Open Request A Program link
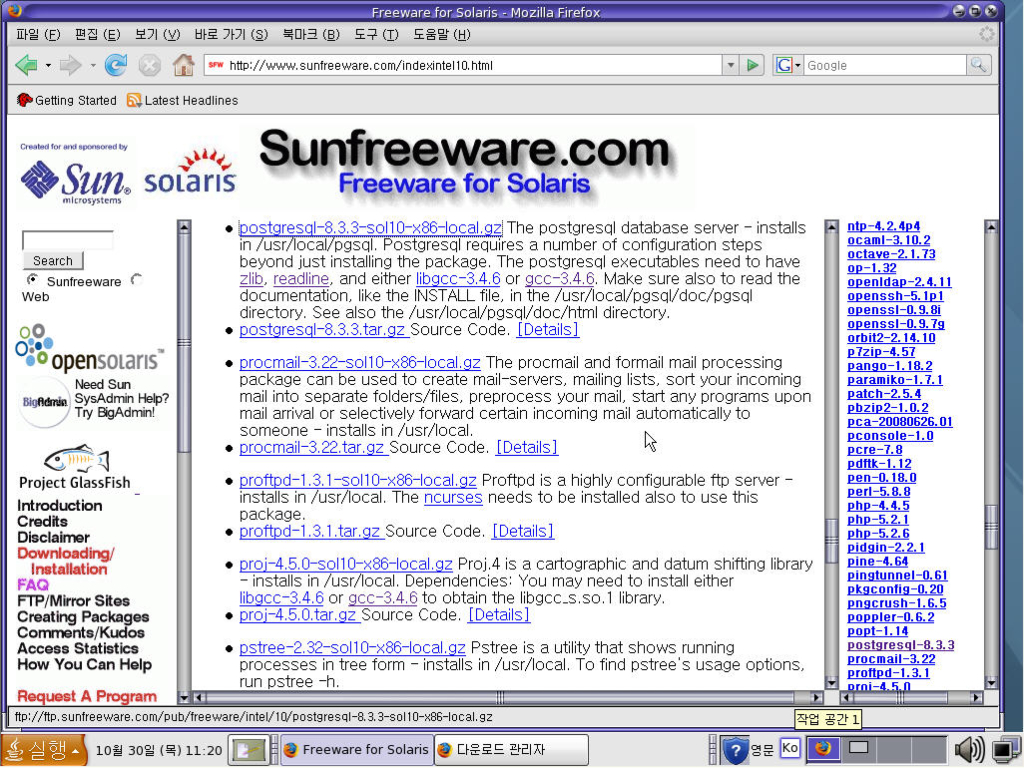The height and width of the screenshot is (768, 1024). click(87, 696)
